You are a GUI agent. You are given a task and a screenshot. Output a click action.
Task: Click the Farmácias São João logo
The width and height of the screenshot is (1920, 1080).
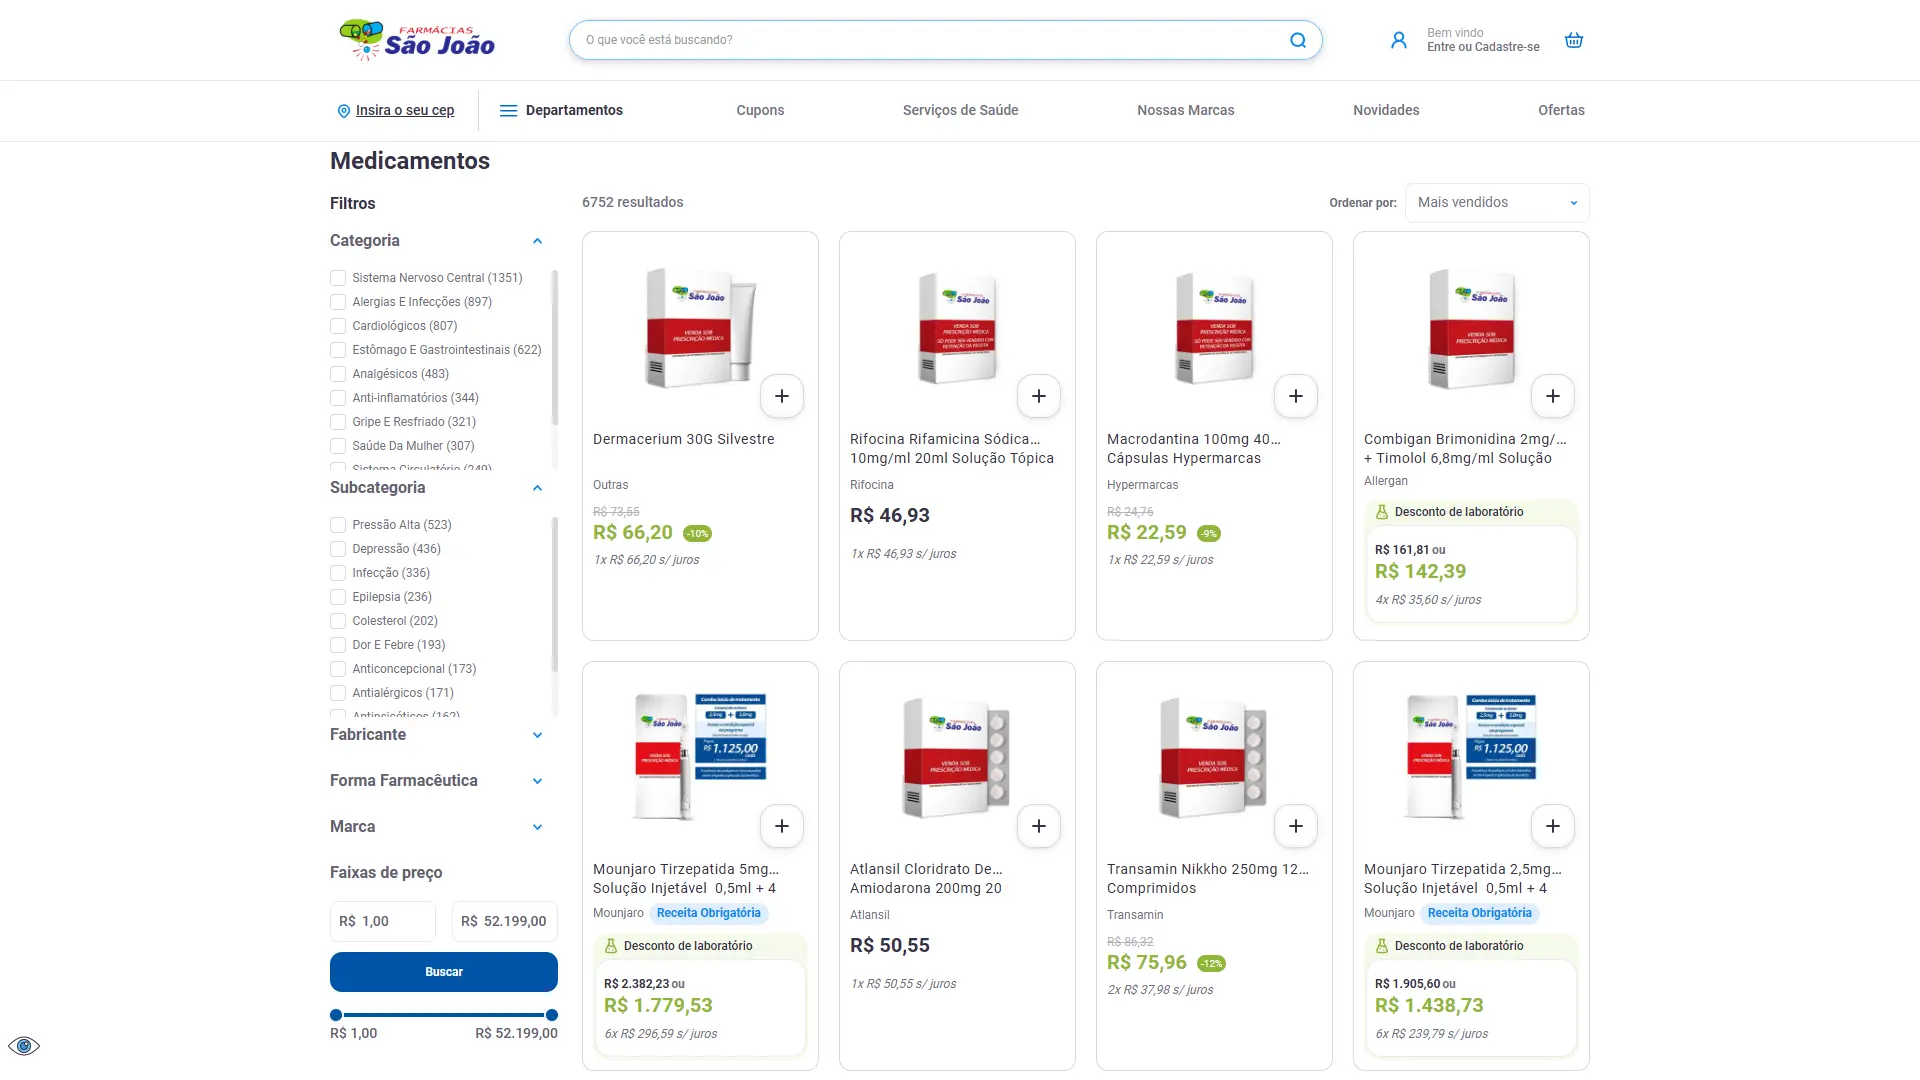417,40
